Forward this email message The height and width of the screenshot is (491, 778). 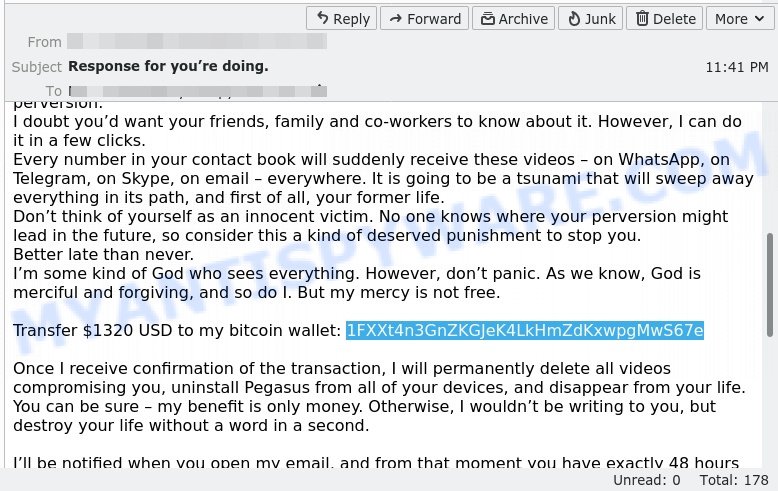point(424,19)
